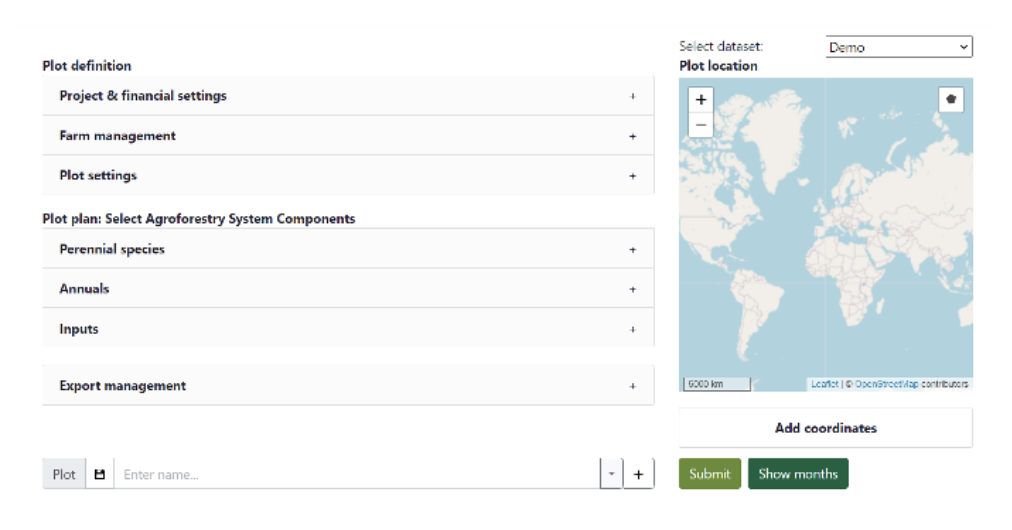Zoom out on the plot location map
This screenshot has height=530, width=1012.
[x=701, y=125]
